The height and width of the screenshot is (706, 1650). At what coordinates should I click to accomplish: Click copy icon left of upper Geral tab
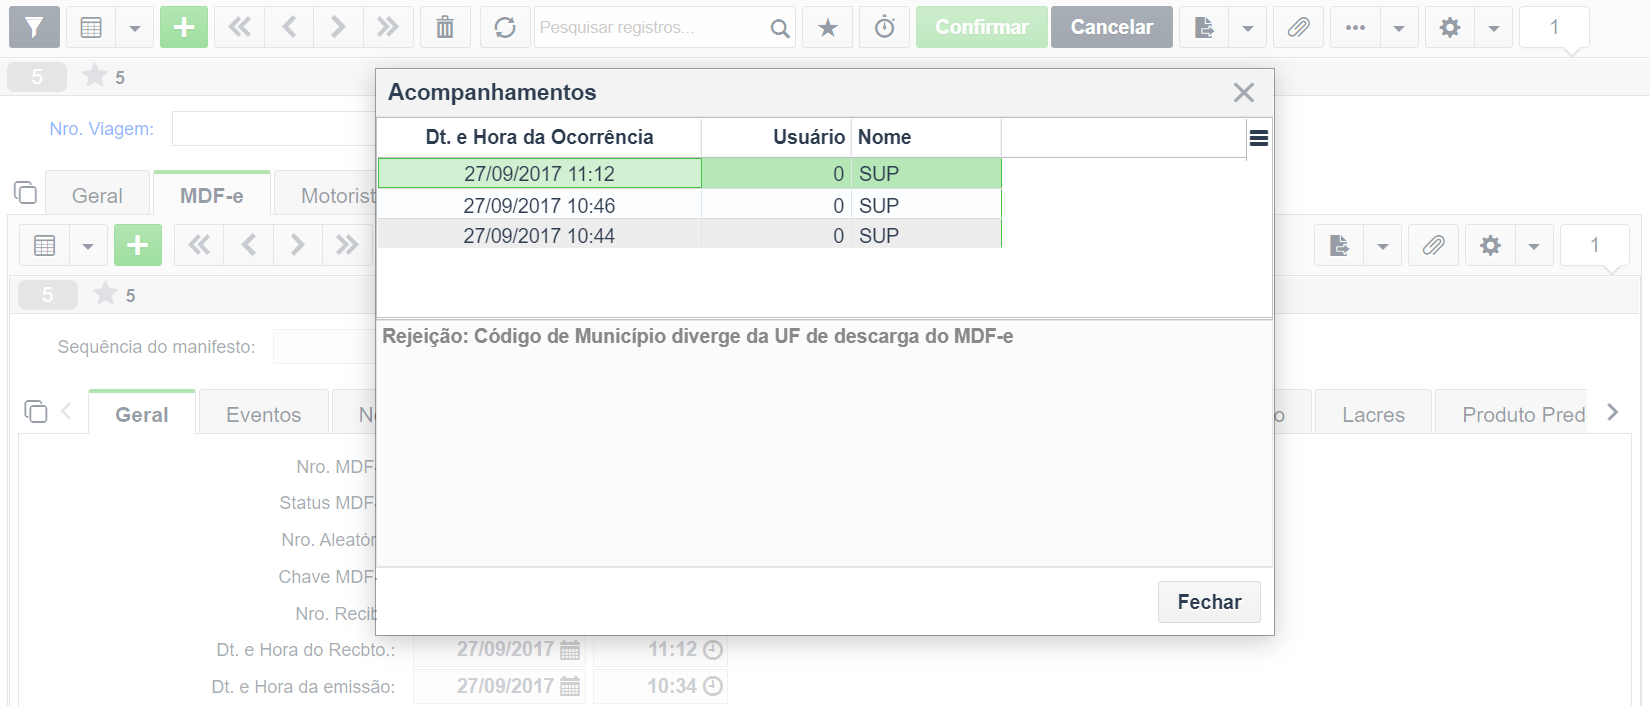(25, 192)
